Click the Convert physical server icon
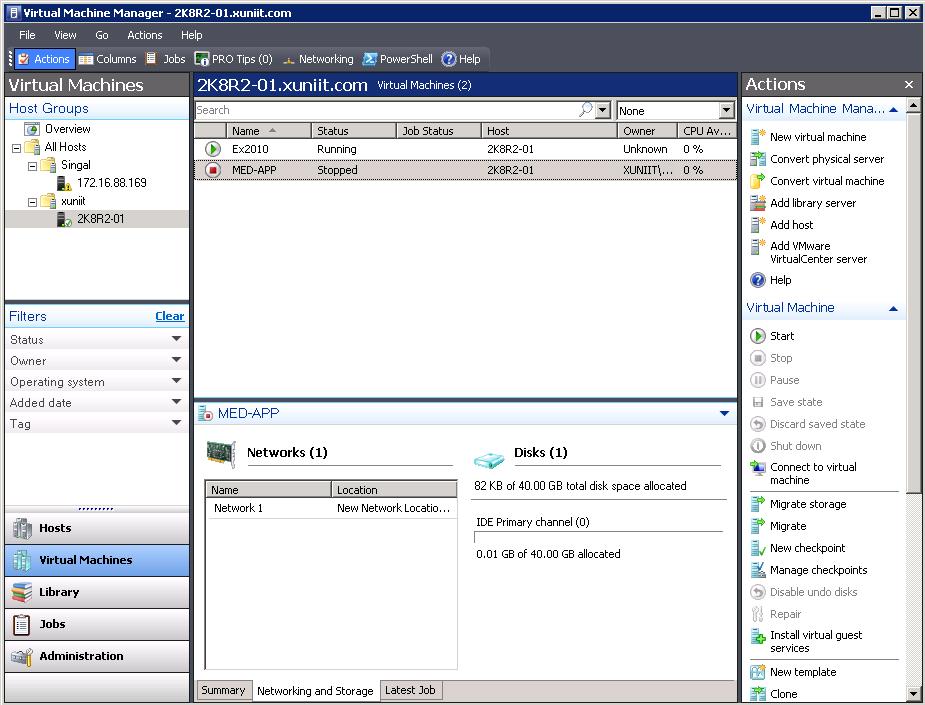The width and height of the screenshot is (925, 705). click(x=757, y=159)
